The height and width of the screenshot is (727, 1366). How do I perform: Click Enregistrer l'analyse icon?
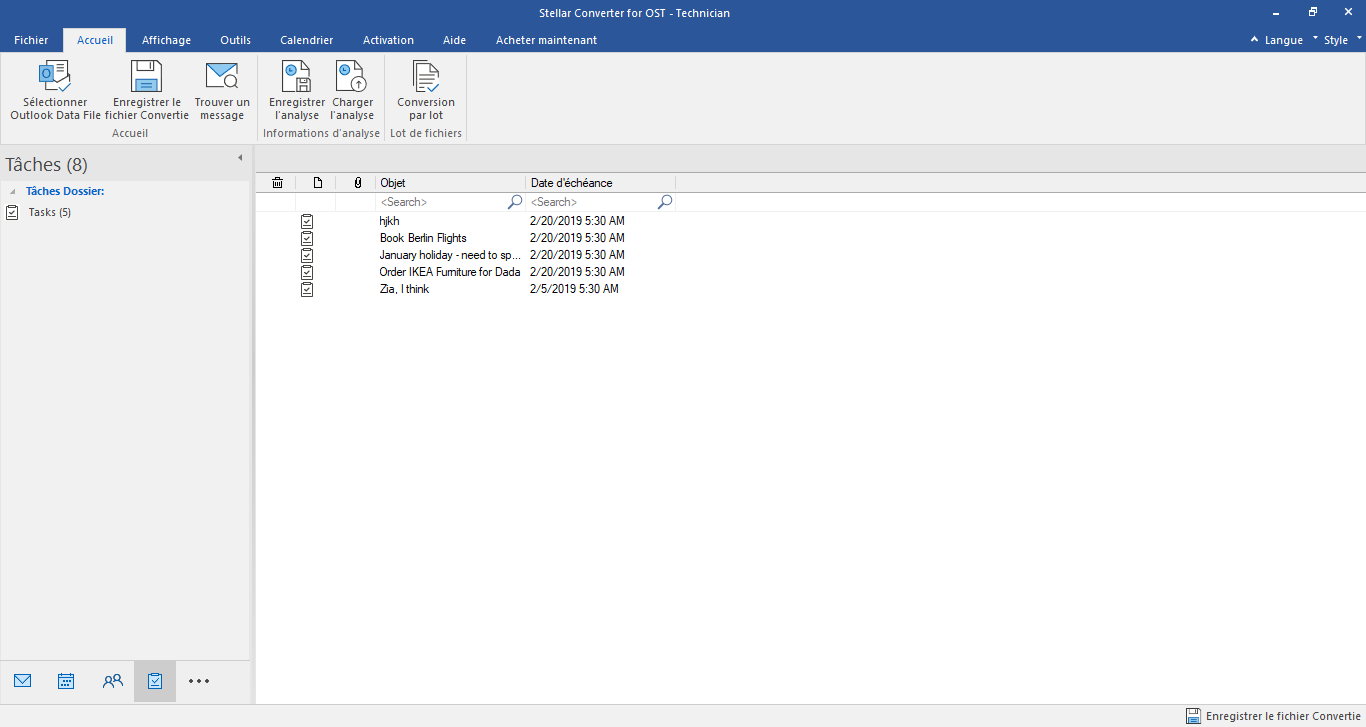(296, 76)
